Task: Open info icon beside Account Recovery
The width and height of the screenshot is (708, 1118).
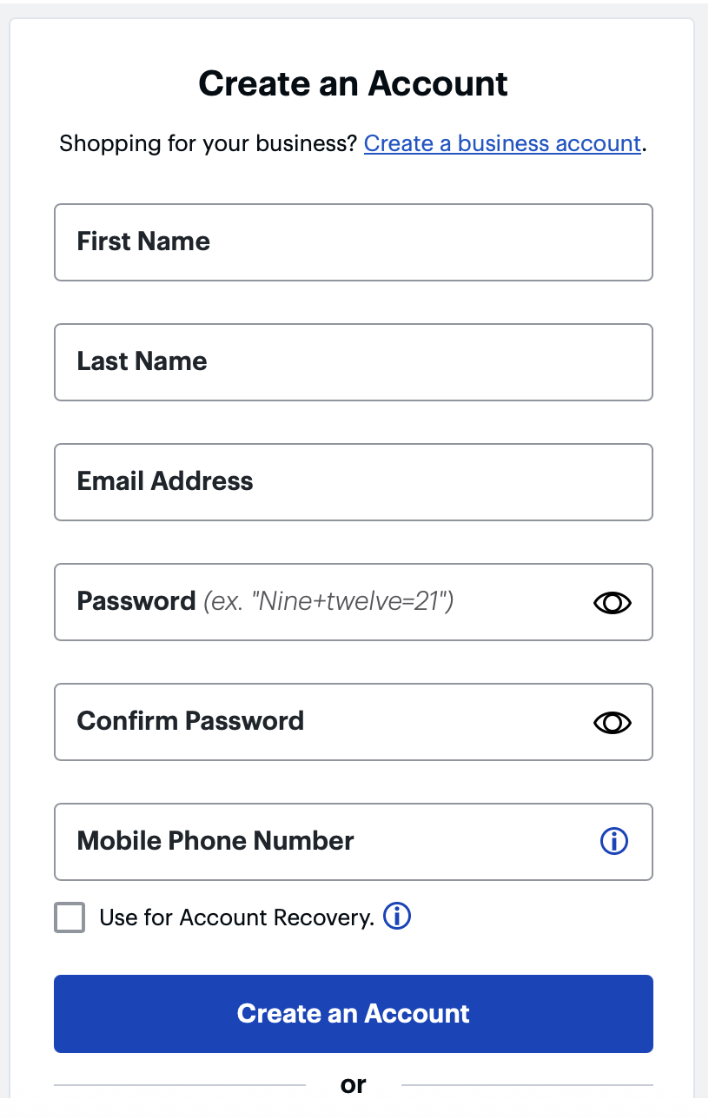Action: (x=397, y=916)
